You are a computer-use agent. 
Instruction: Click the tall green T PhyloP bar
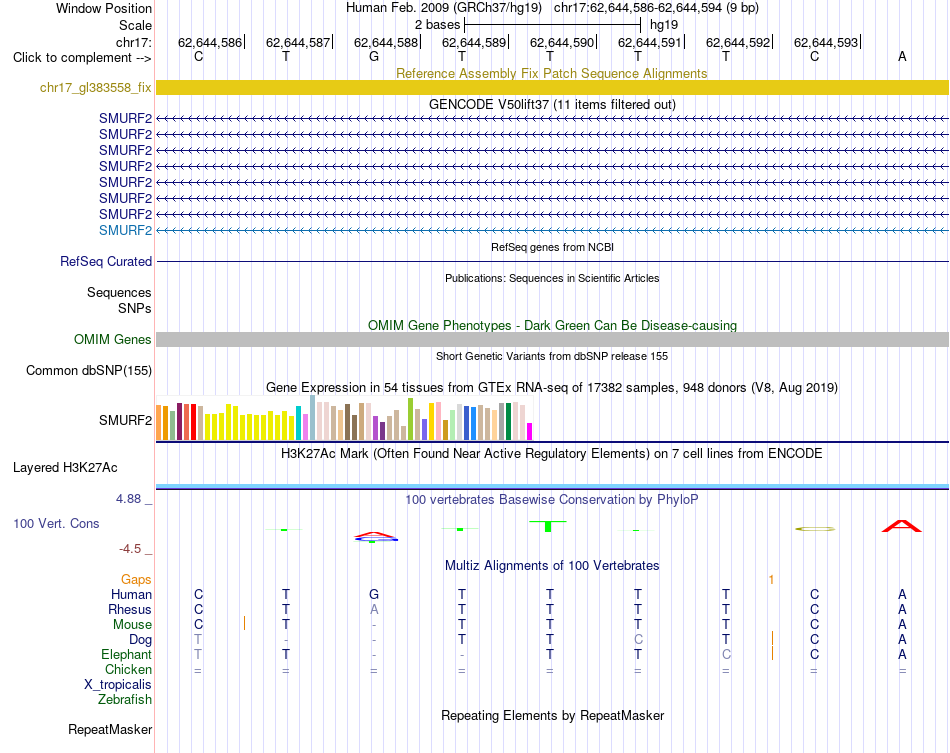548,526
